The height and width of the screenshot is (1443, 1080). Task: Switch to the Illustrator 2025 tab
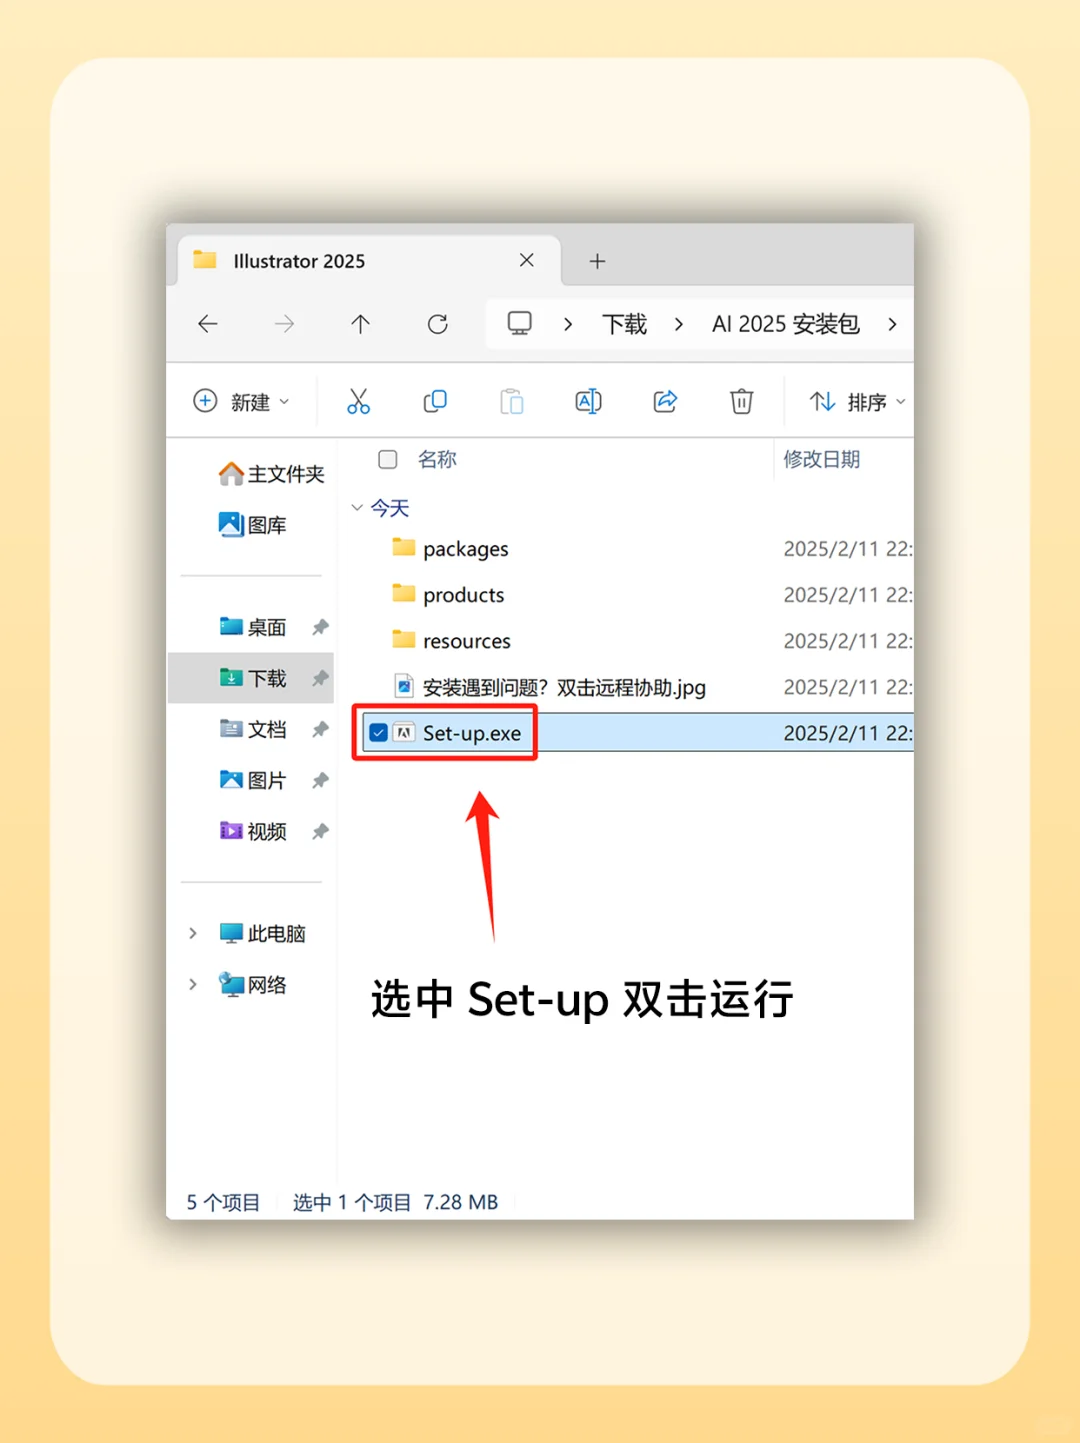tap(300, 261)
